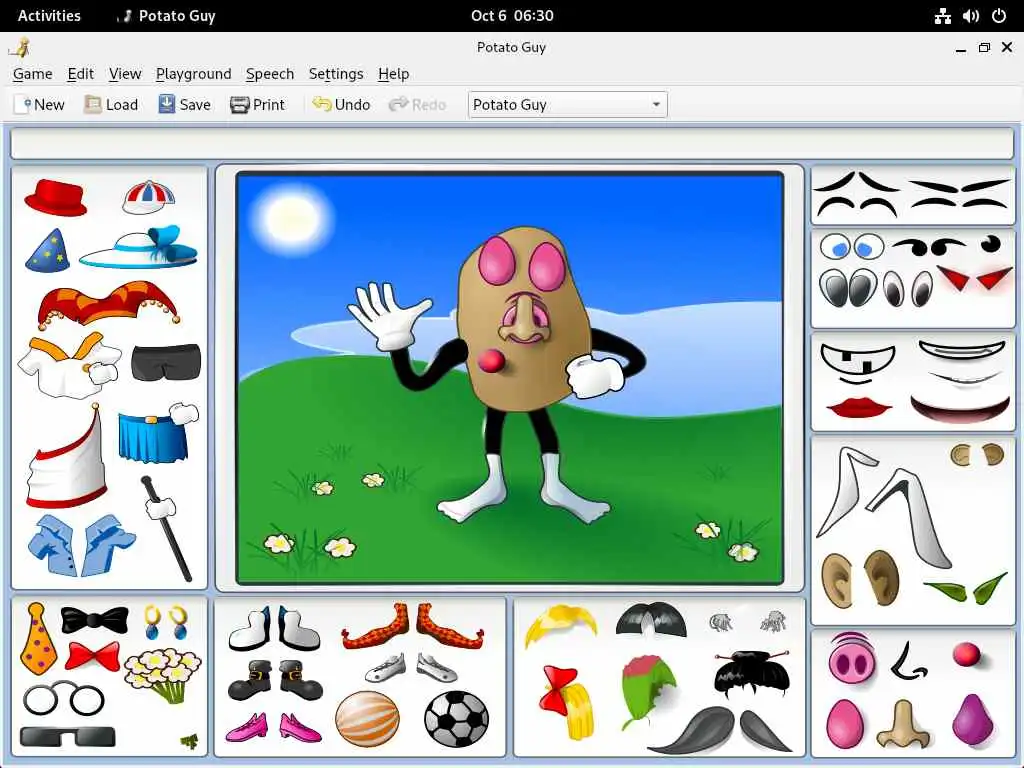This screenshot has height=768, width=1024.
Task: Choose the red clown nose in panel
Action: point(967,654)
